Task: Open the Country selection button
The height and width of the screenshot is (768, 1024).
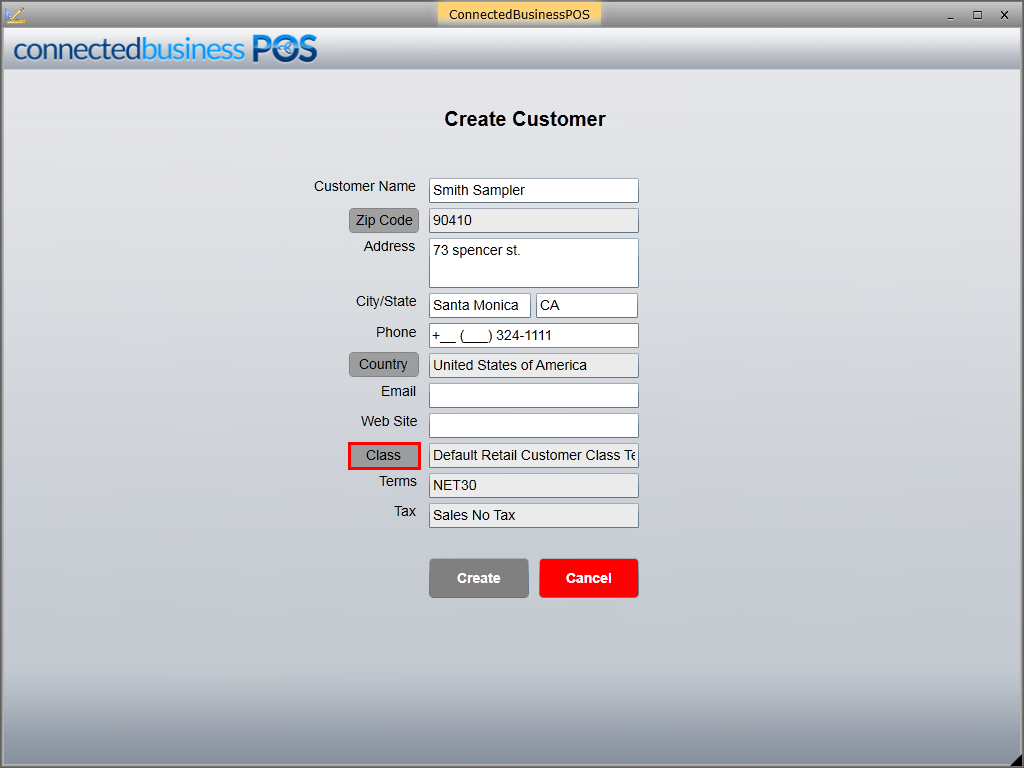Action: click(x=384, y=364)
